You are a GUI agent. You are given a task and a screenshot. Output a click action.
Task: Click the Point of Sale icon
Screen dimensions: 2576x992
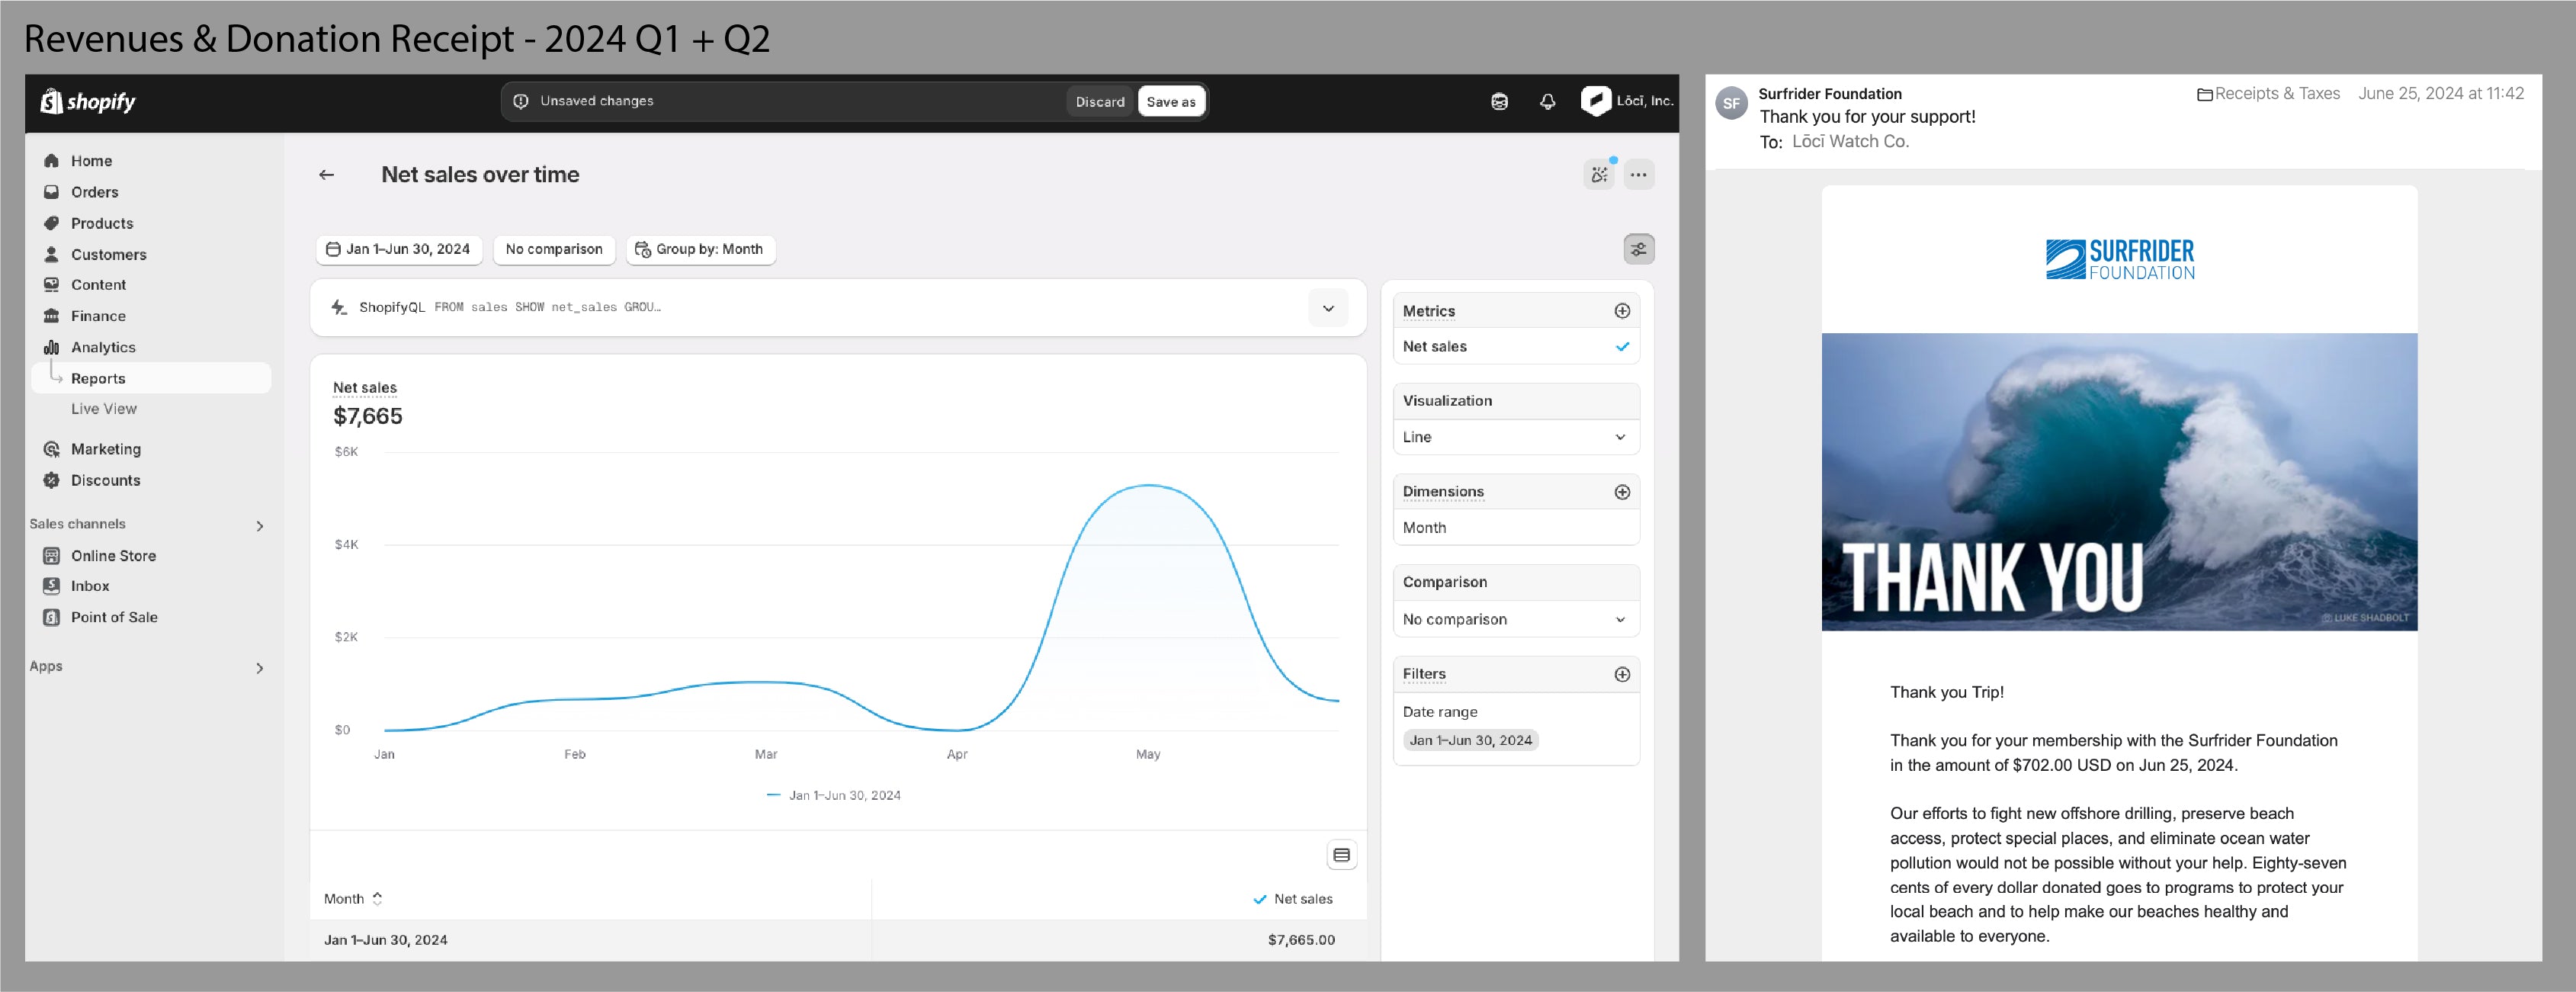point(51,617)
